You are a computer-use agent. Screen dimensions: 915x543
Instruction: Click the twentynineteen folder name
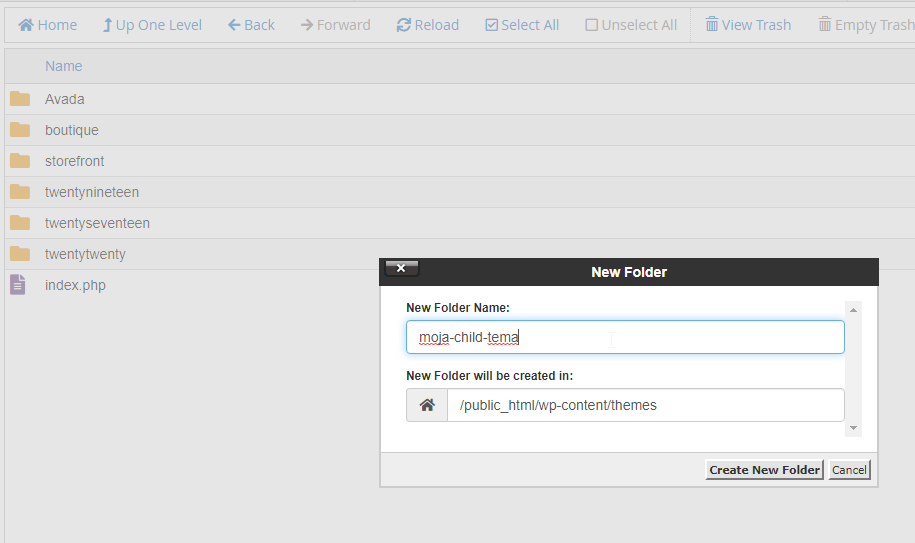point(92,192)
